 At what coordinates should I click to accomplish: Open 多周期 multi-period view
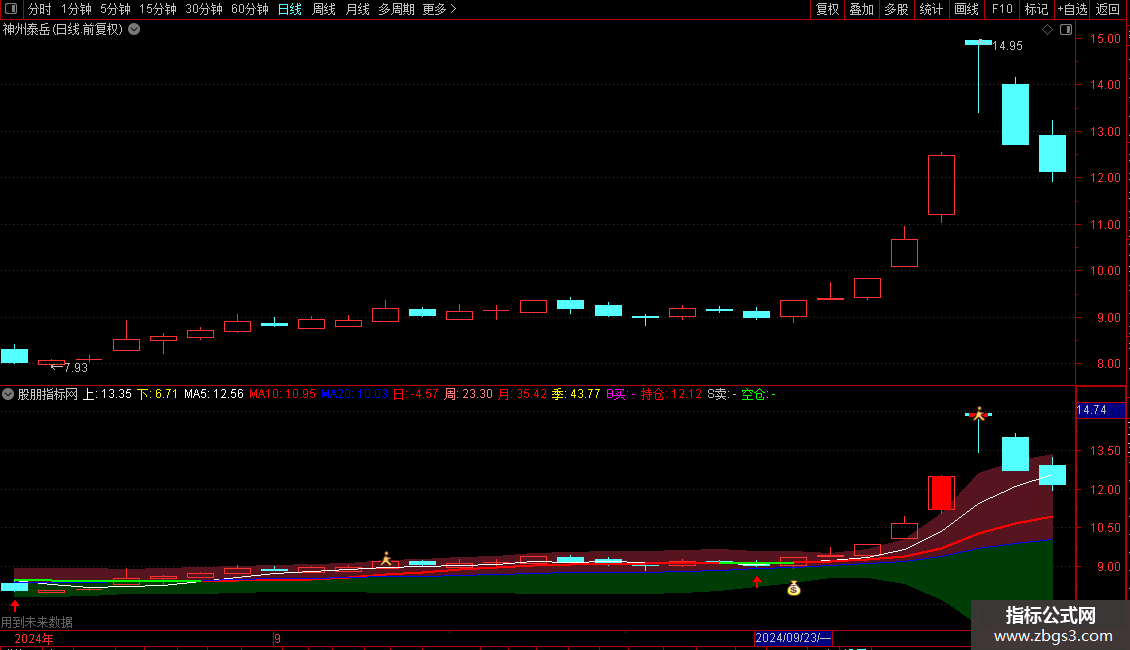[x=396, y=9]
